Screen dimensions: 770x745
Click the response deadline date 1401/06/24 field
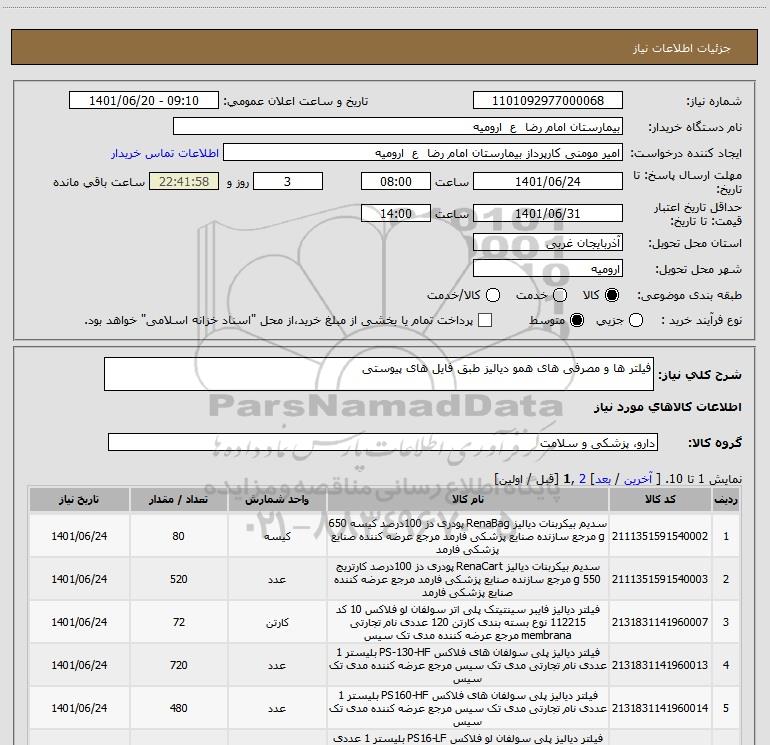pyautogui.click(x=548, y=181)
